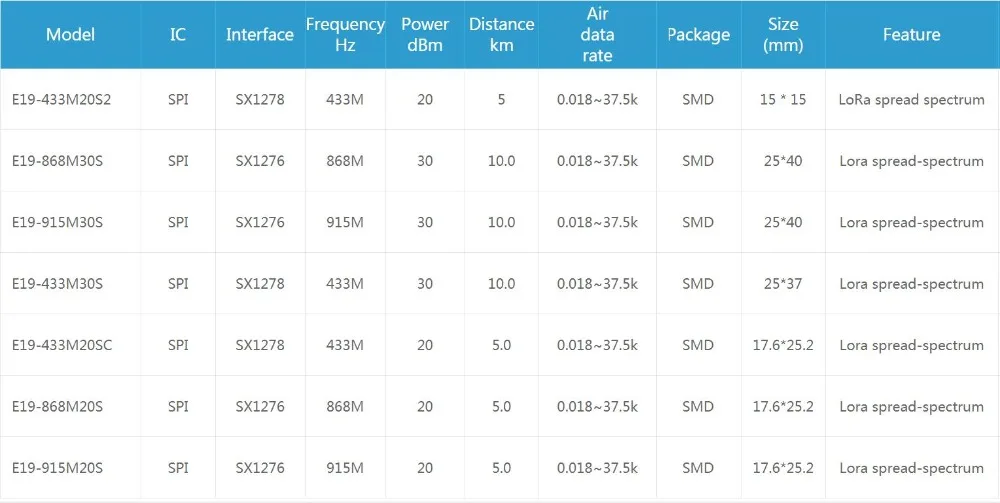Select the Size (mm) header cell

pyautogui.click(x=783, y=34)
